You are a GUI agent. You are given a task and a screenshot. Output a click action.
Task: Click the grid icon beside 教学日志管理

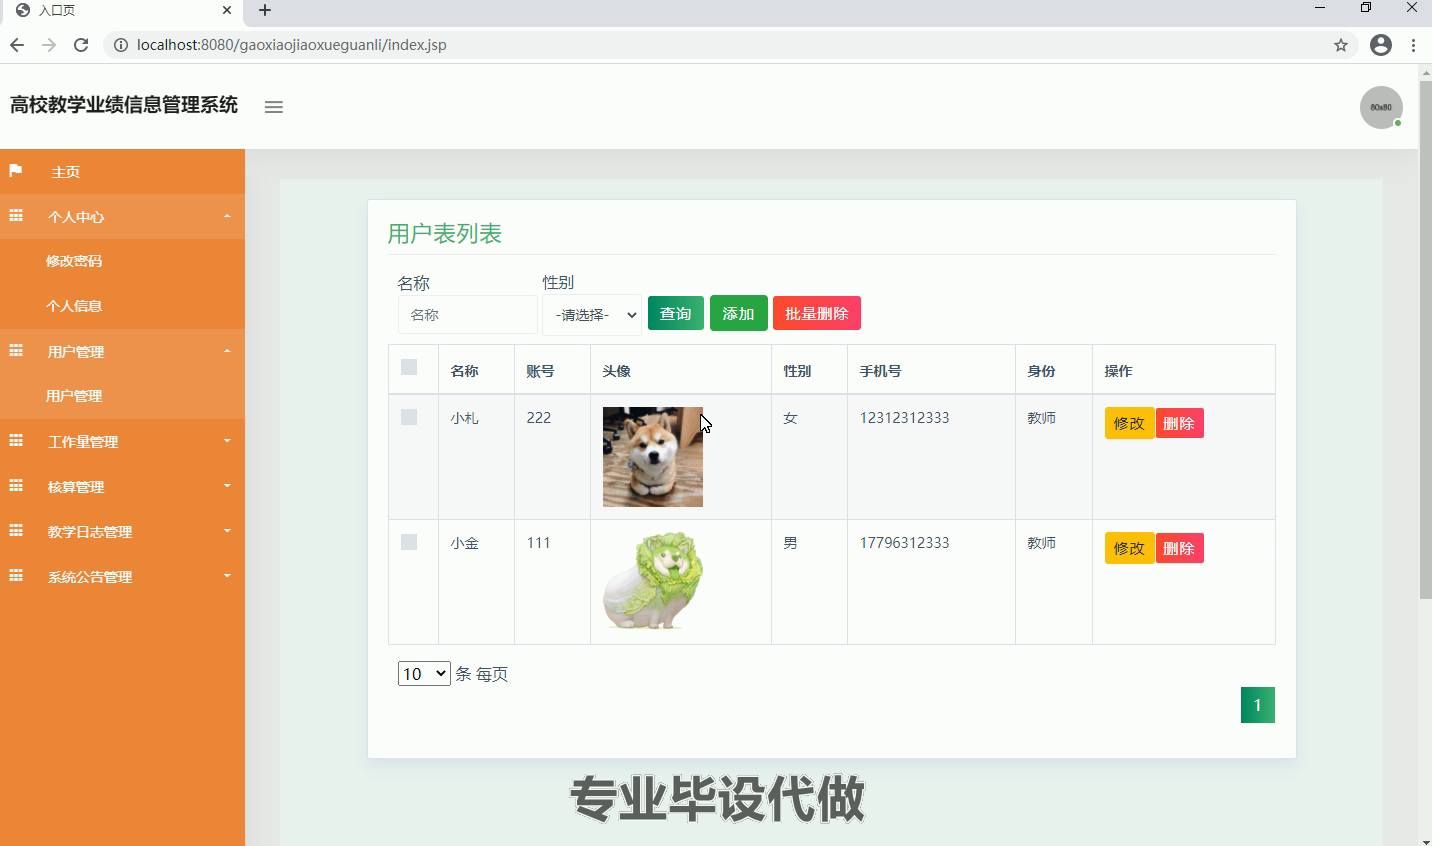[x=16, y=531]
